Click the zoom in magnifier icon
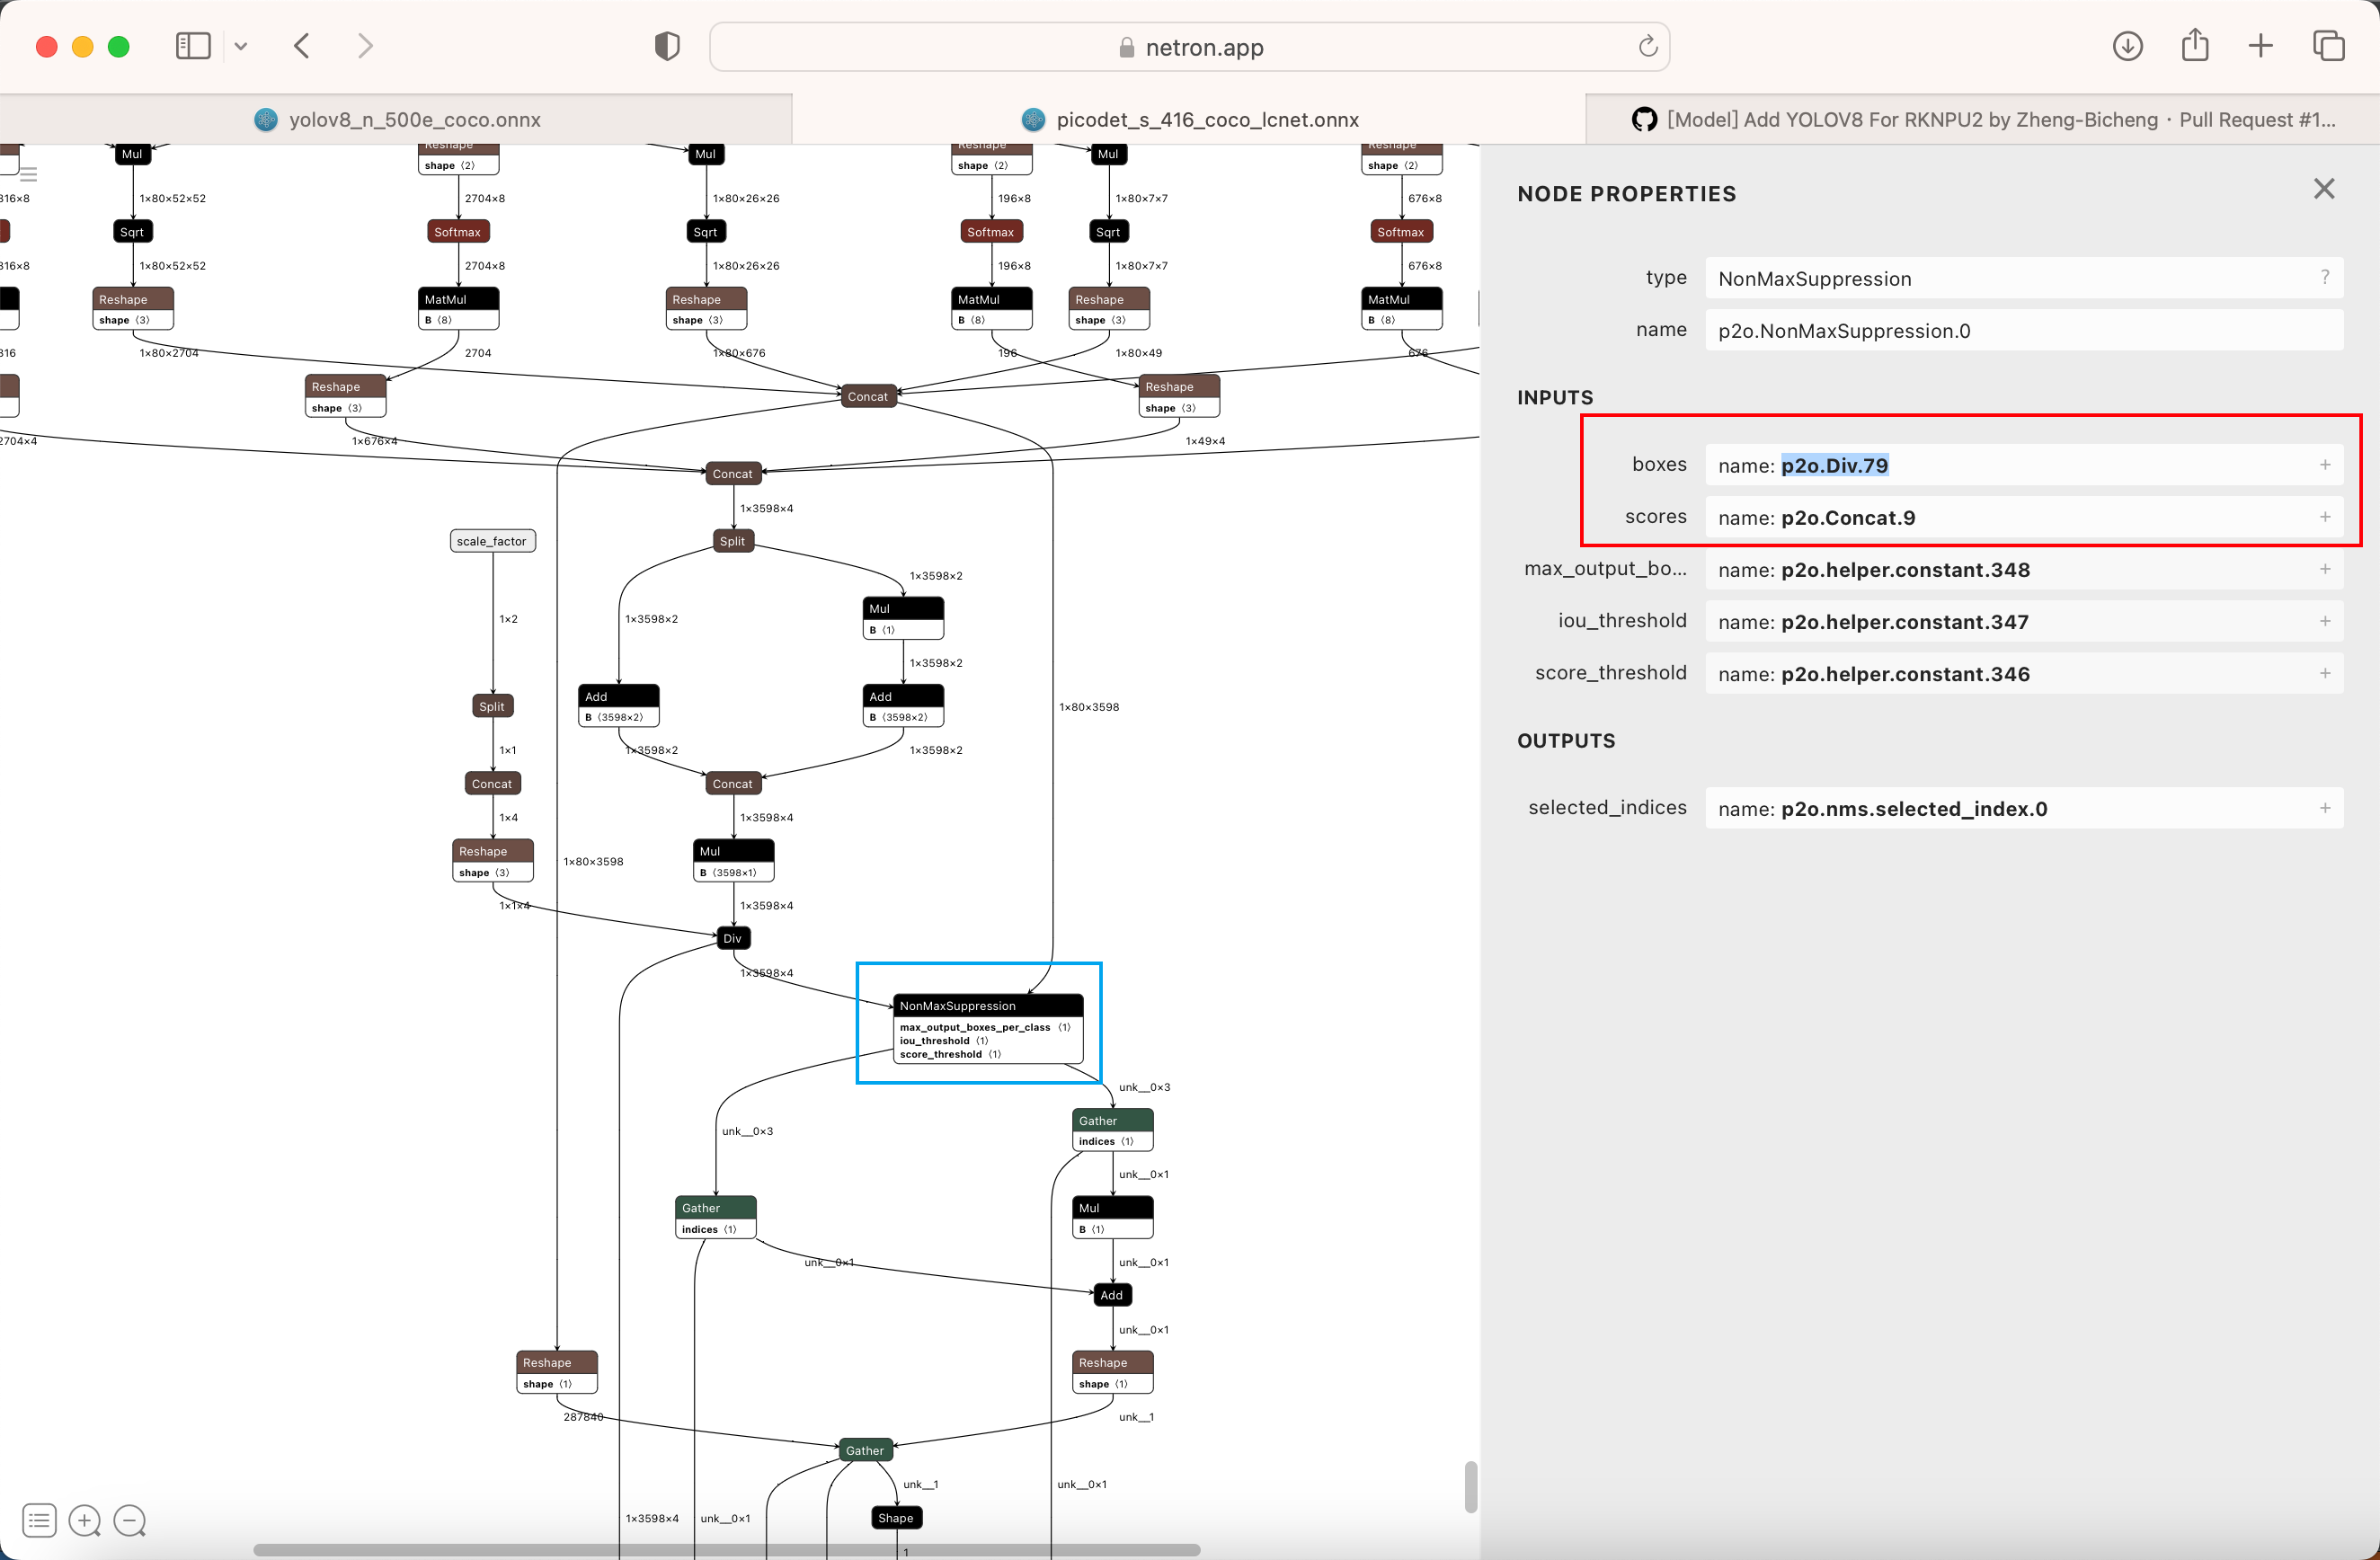 (84, 1521)
